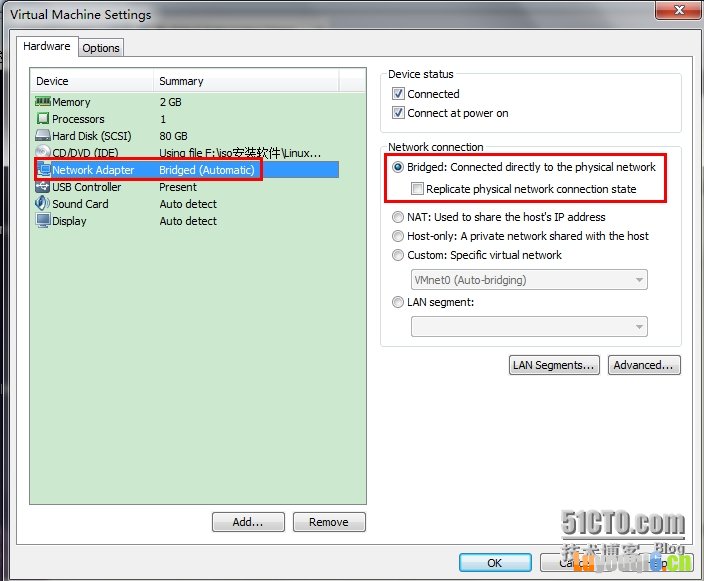
Task: Sort list by Summary column header
Action: (x=246, y=81)
